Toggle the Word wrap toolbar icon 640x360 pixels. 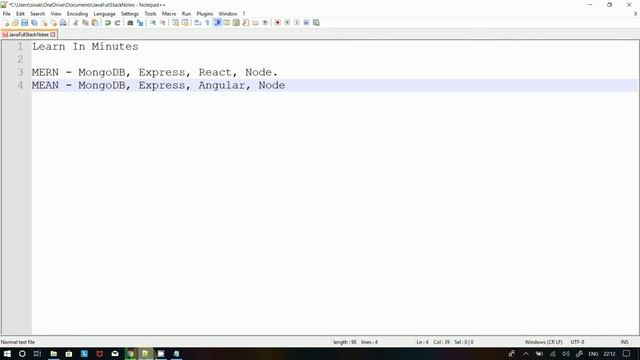[x=198, y=22]
